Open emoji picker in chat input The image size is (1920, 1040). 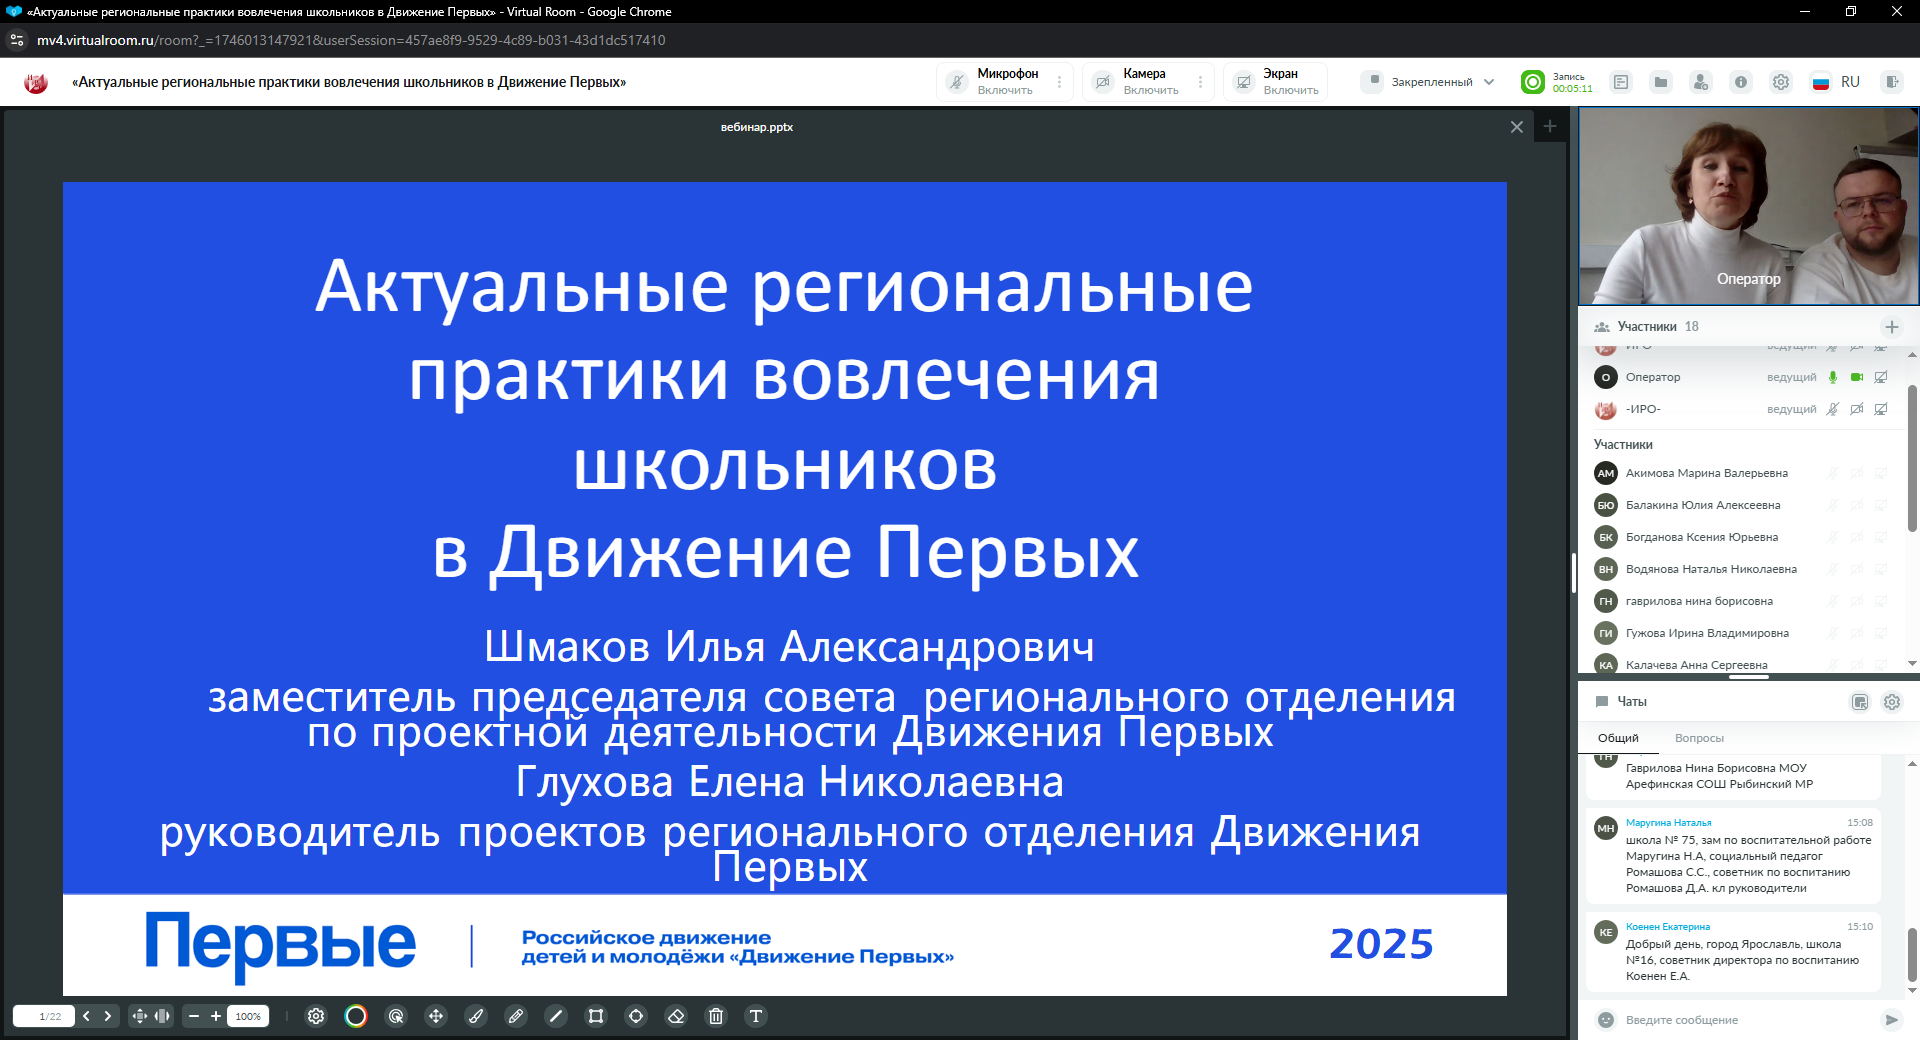point(1606,1020)
